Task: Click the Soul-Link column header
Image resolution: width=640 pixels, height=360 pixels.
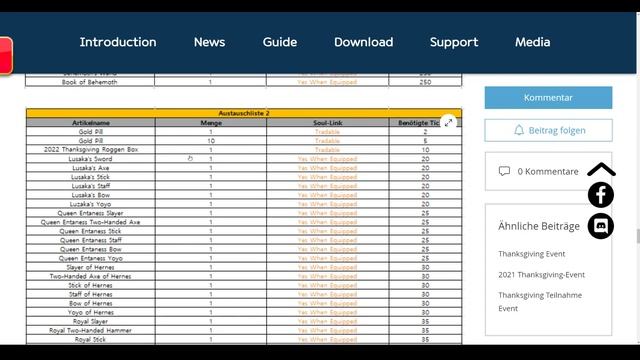Action: (327, 122)
